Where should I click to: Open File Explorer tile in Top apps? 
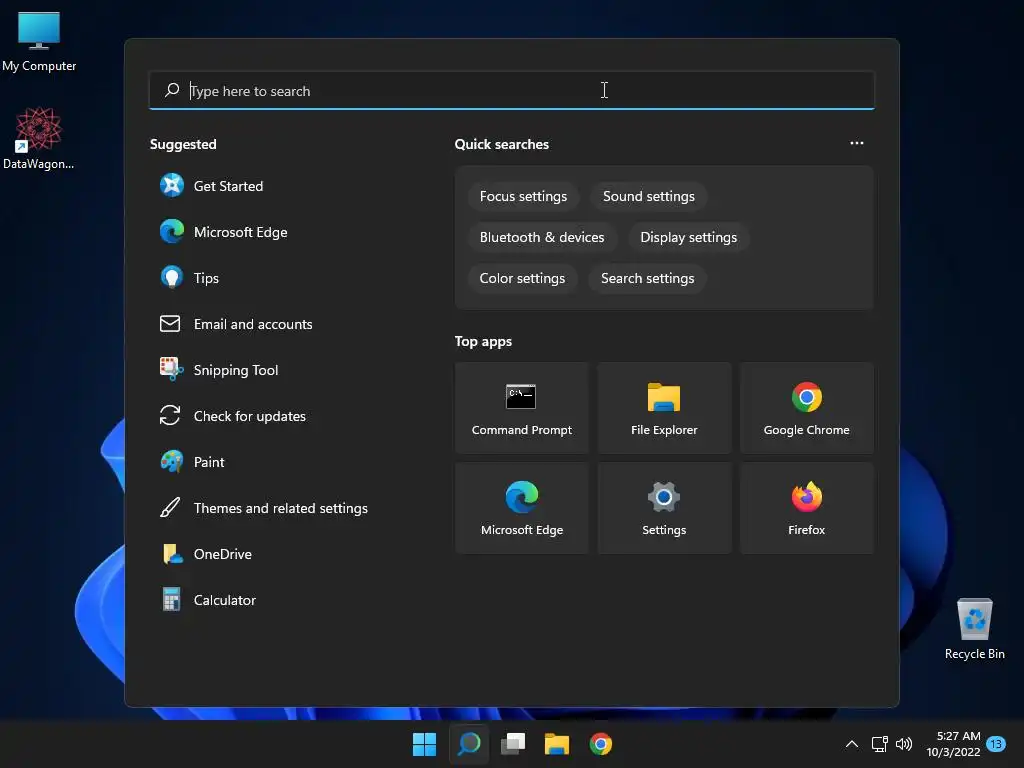664,408
